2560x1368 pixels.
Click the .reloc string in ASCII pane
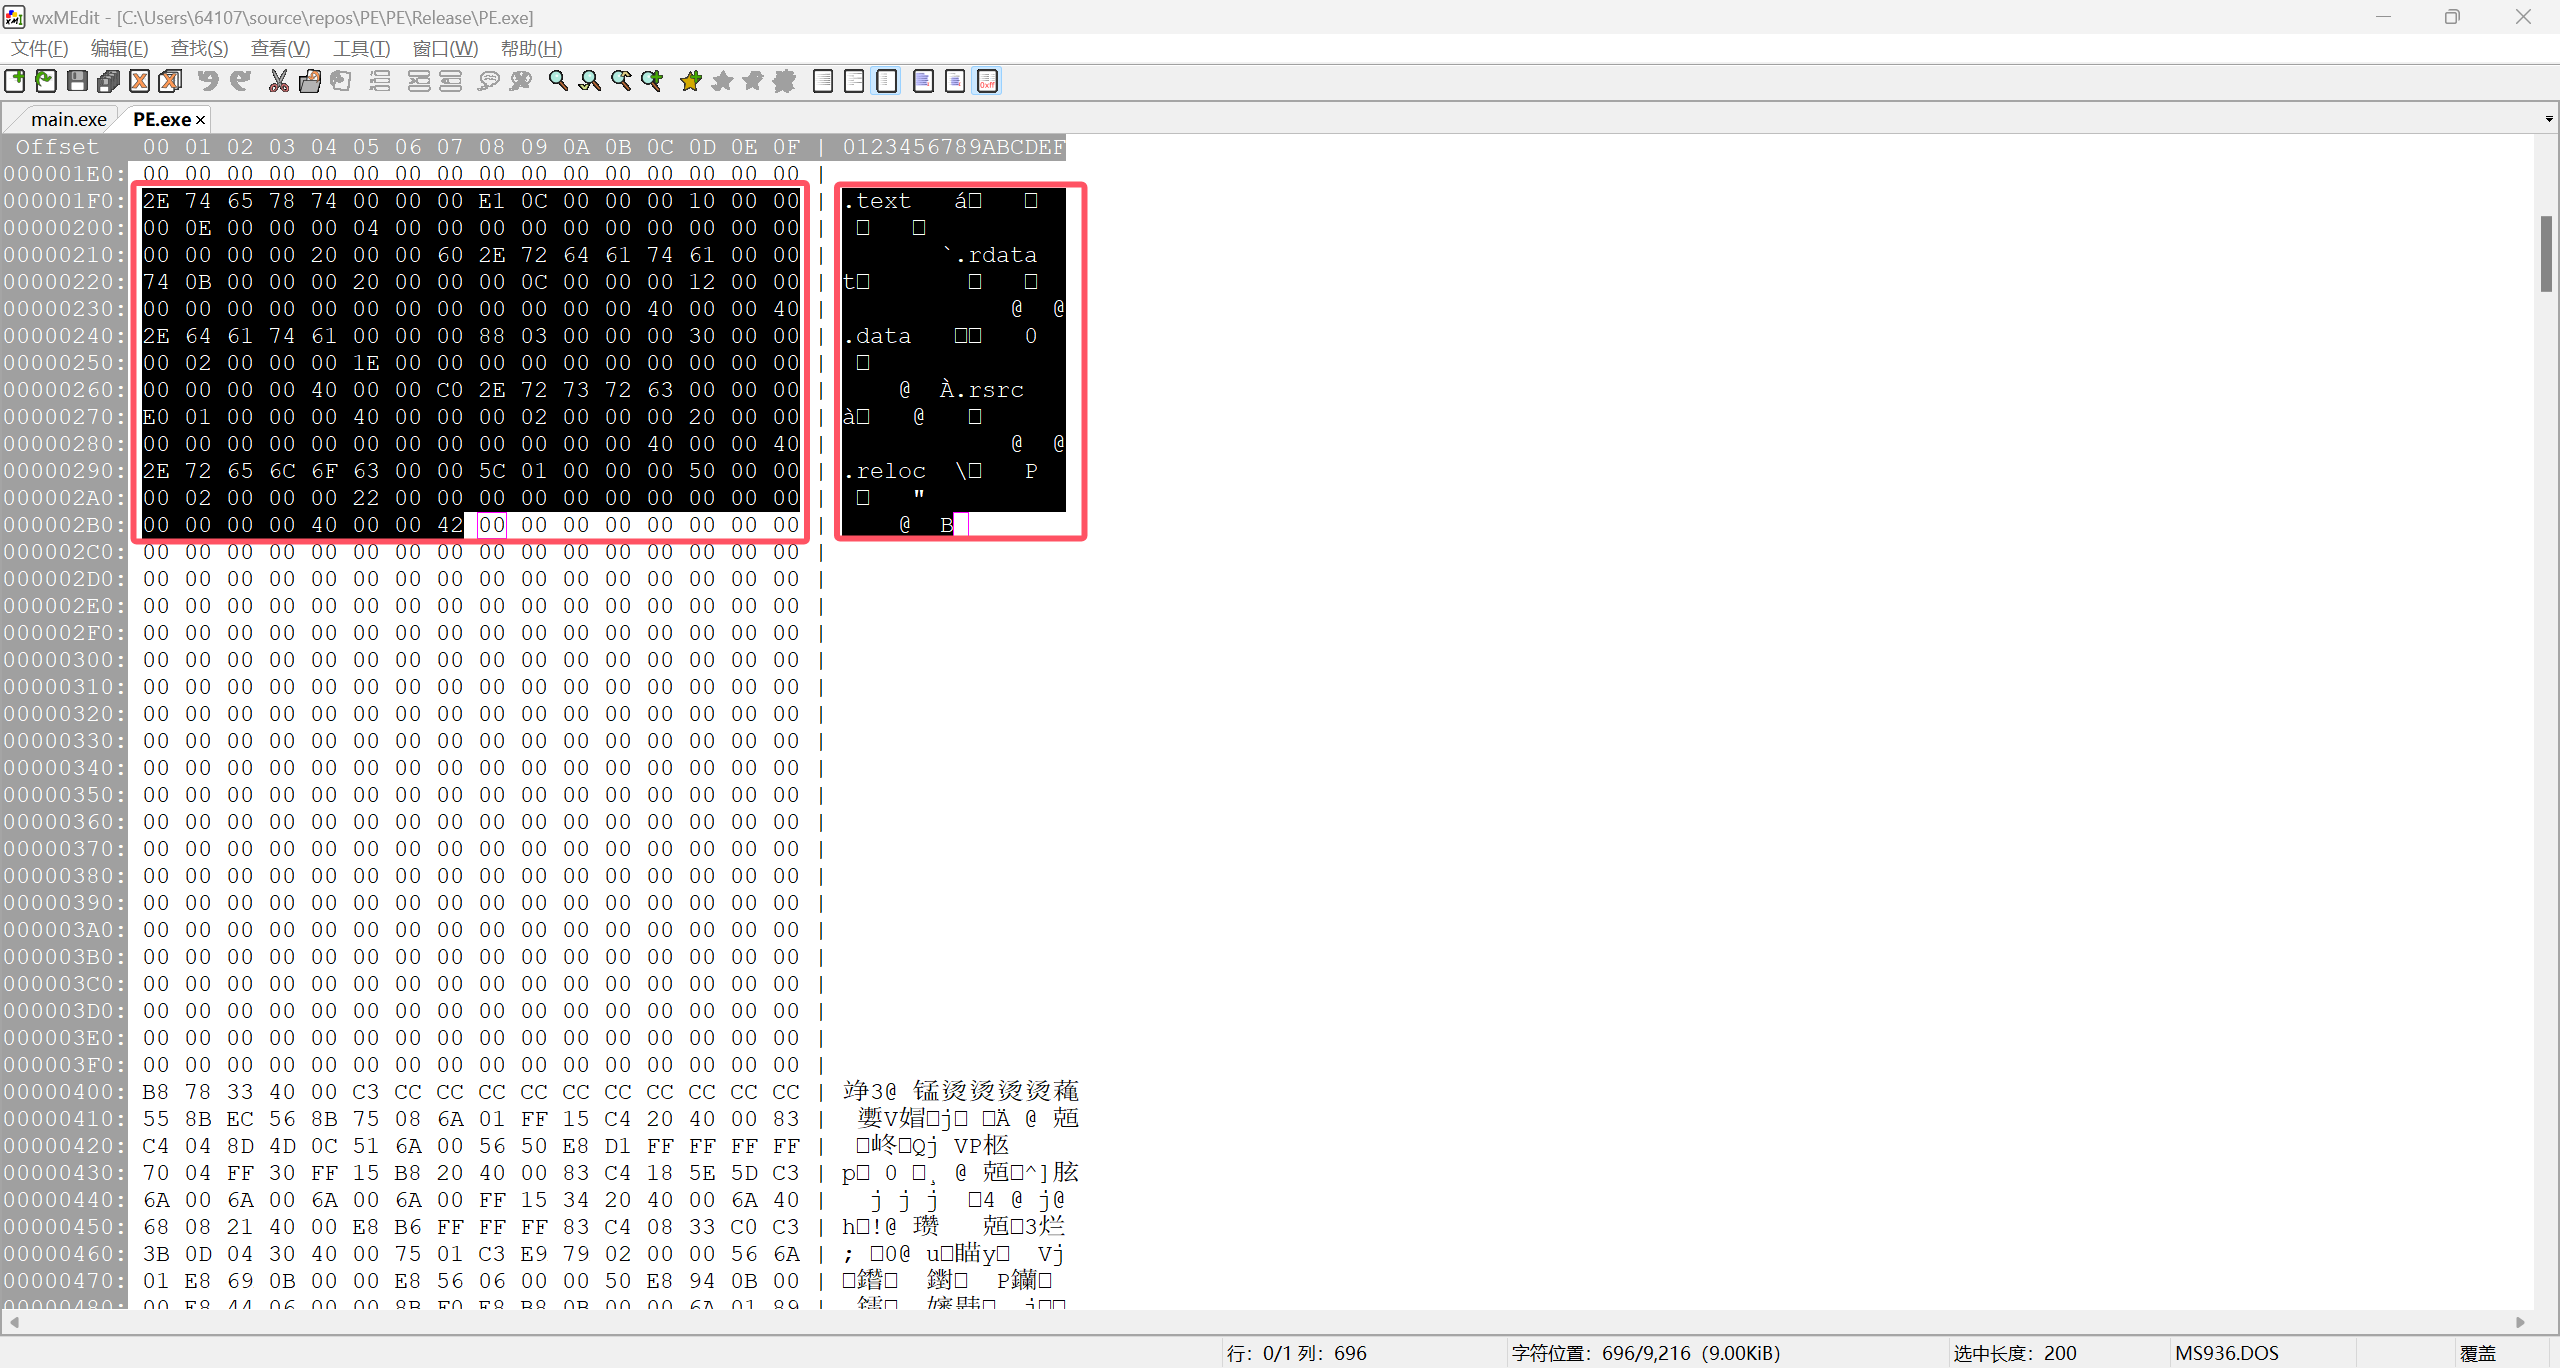tap(884, 471)
